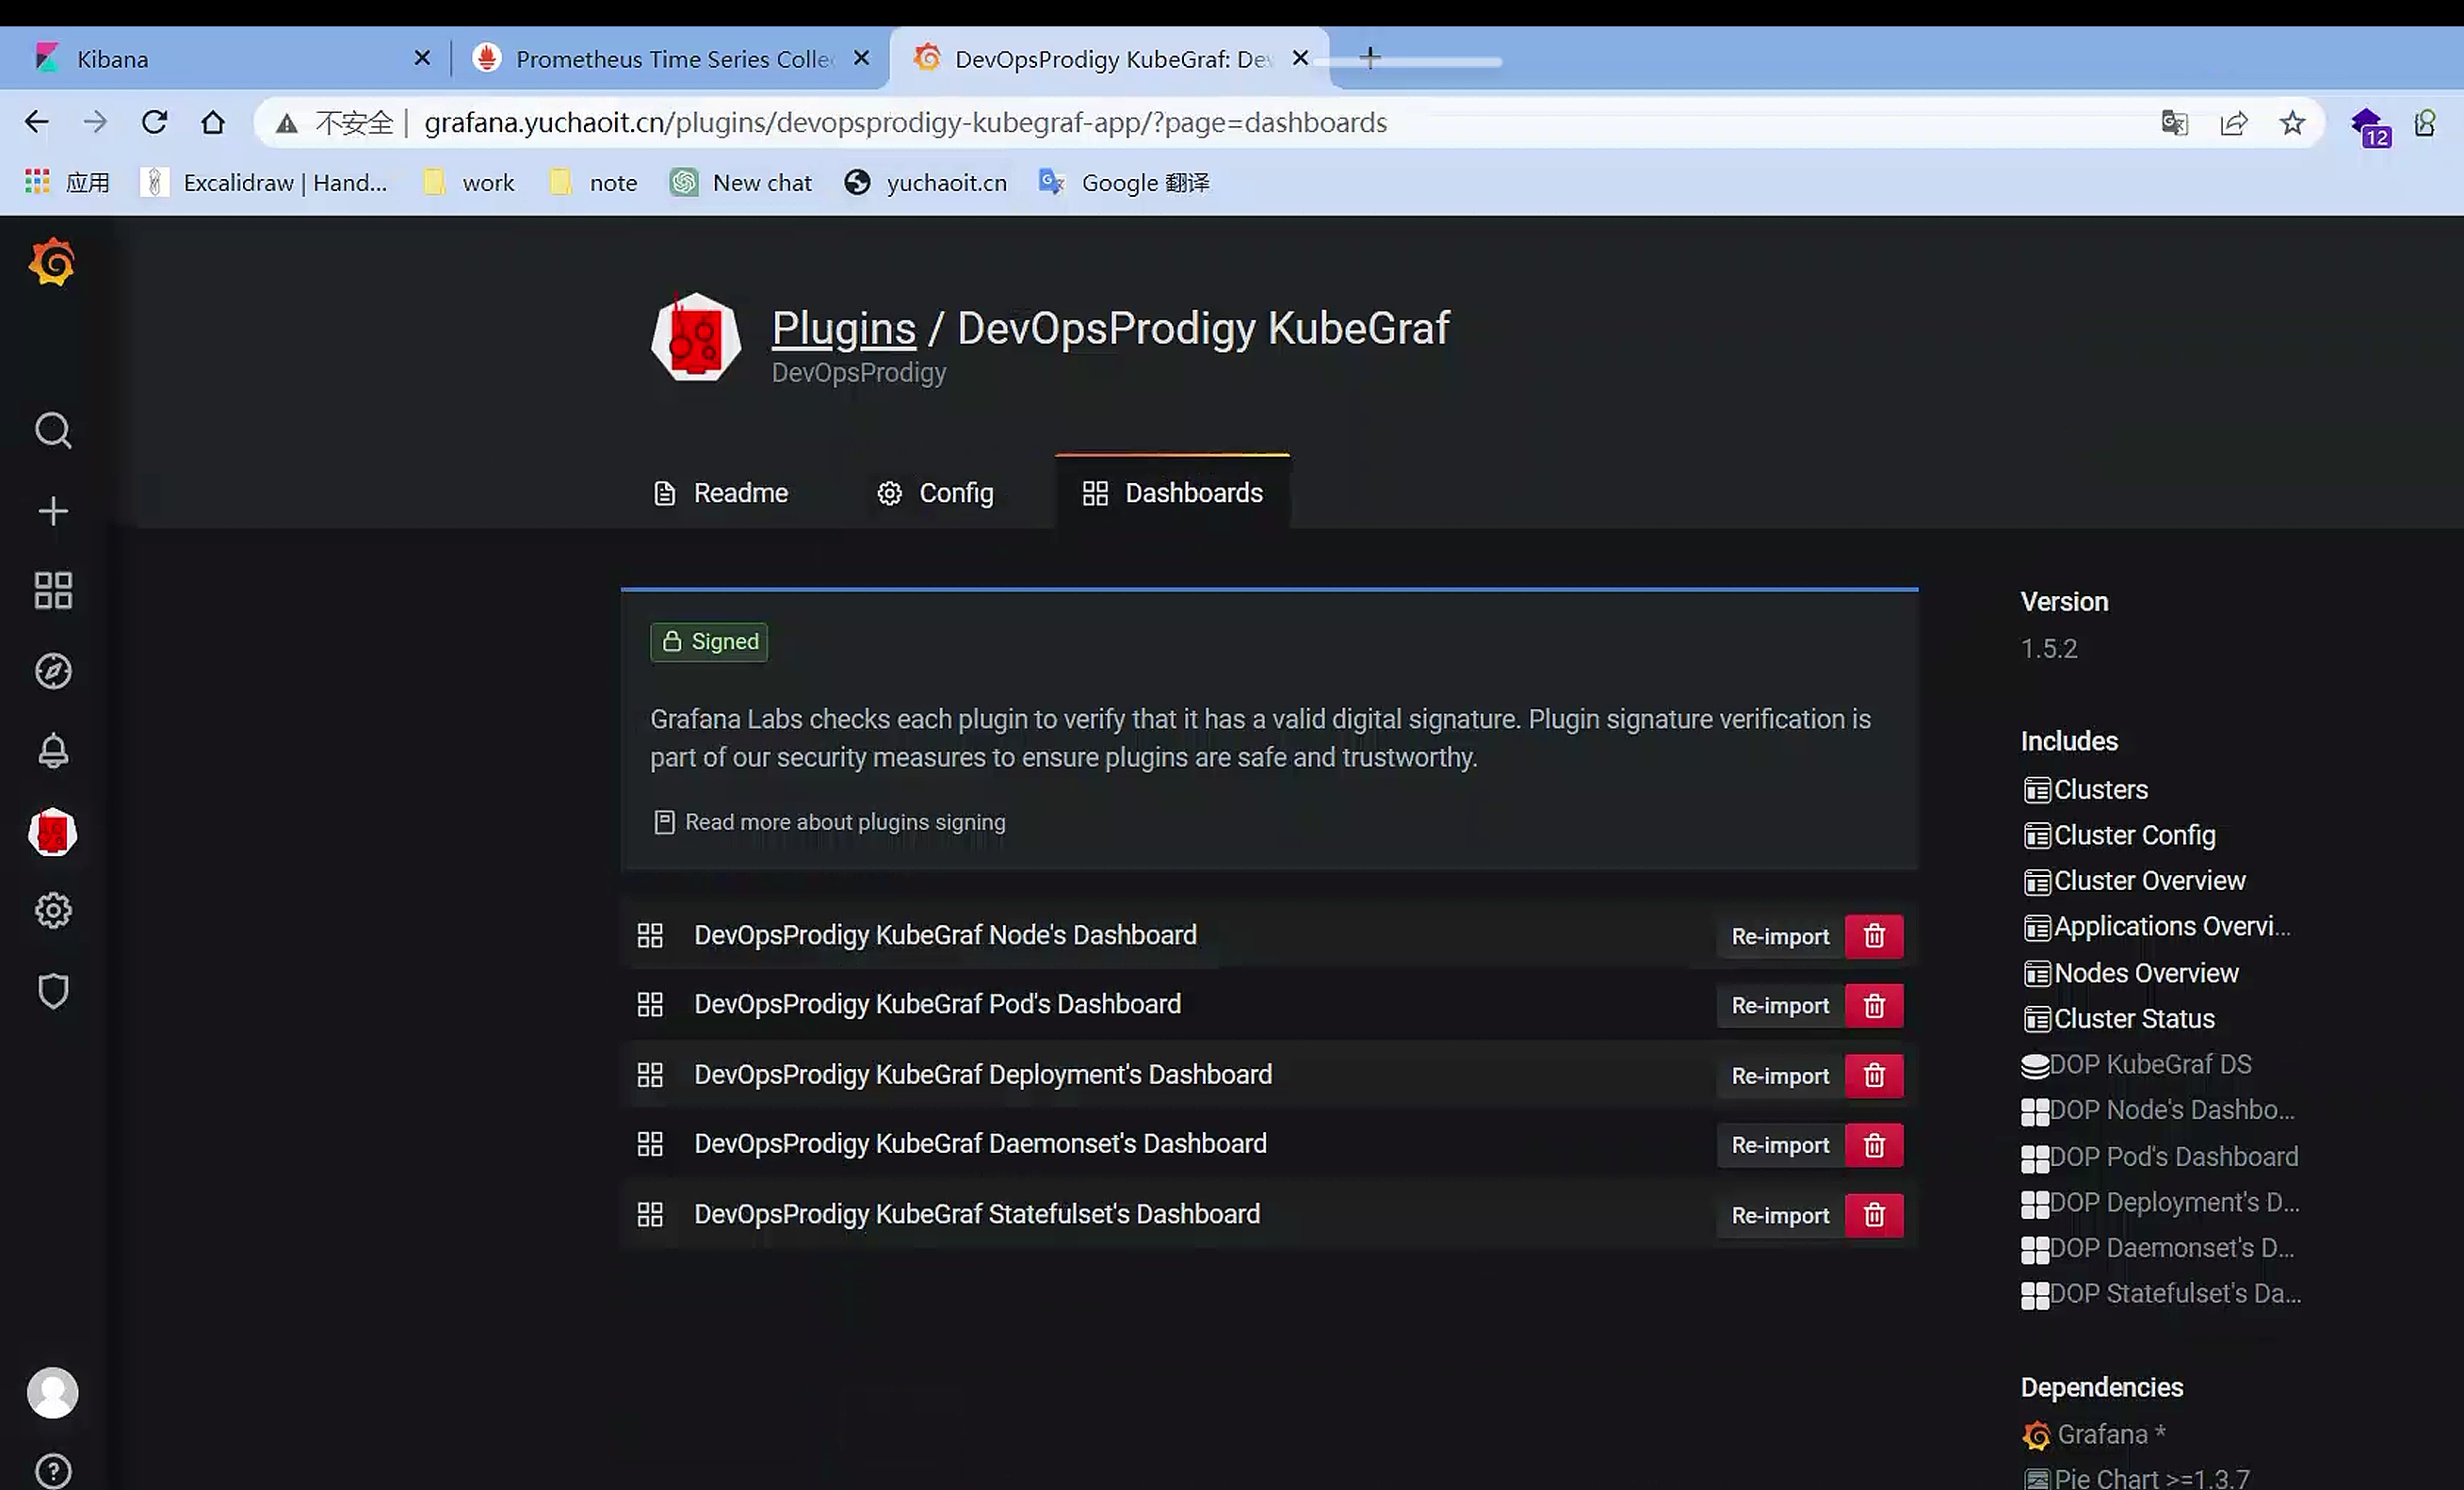Open Read more about plugins signing
The image size is (2464, 1490).
click(x=844, y=822)
